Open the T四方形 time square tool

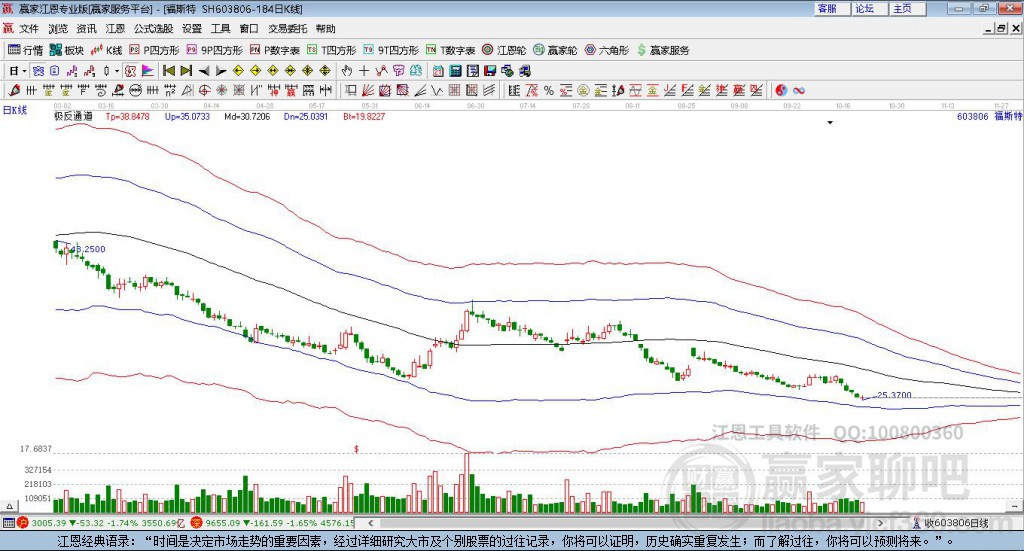coord(332,50)
